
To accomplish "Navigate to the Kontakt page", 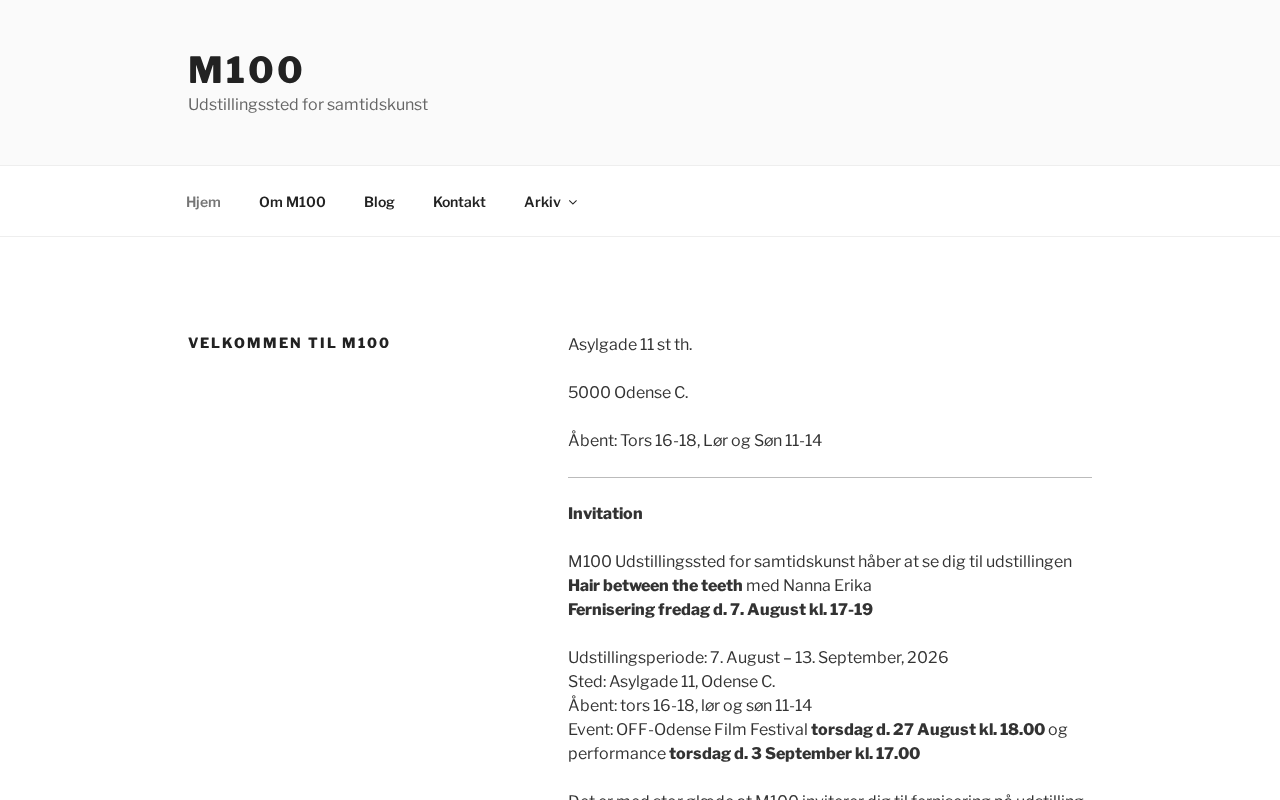I will click(x=459, y=202).
